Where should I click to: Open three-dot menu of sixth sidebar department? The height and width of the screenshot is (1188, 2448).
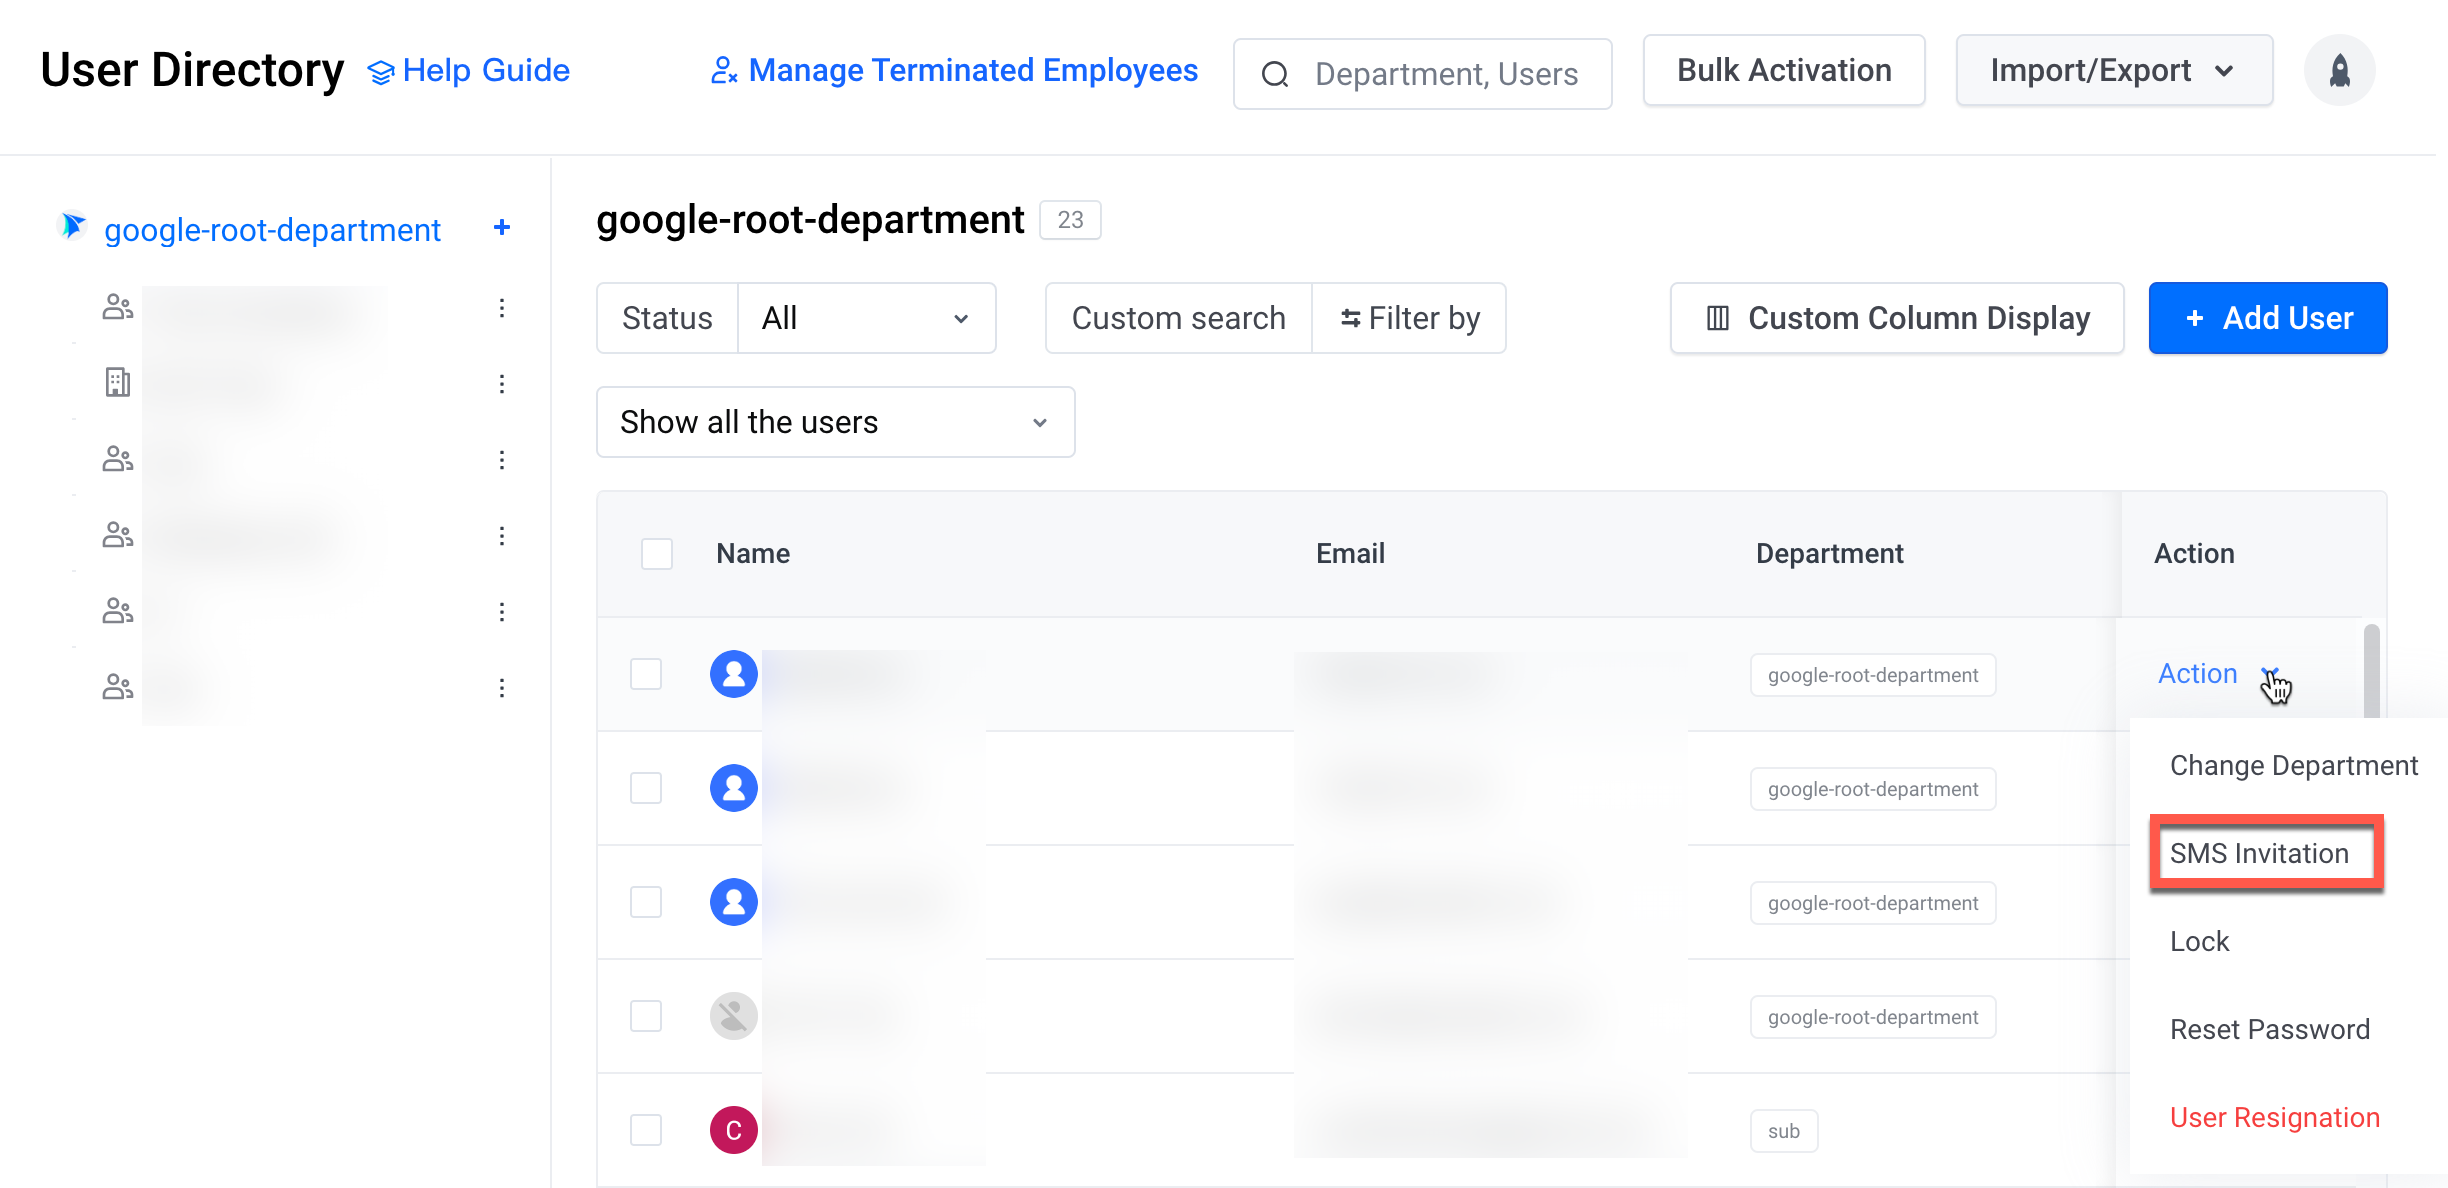(x=502, y=688)
